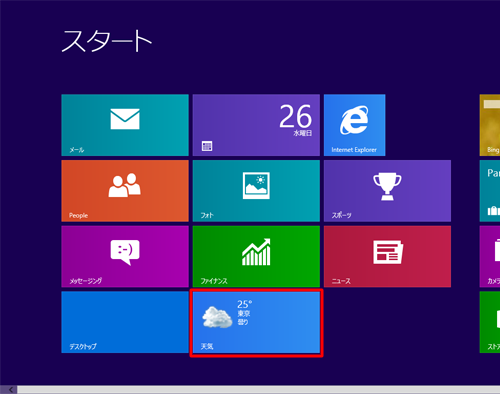Open the Messaging (メッセージング) tile
This screenshot has width=500, height=394.
tap(125, 256)
